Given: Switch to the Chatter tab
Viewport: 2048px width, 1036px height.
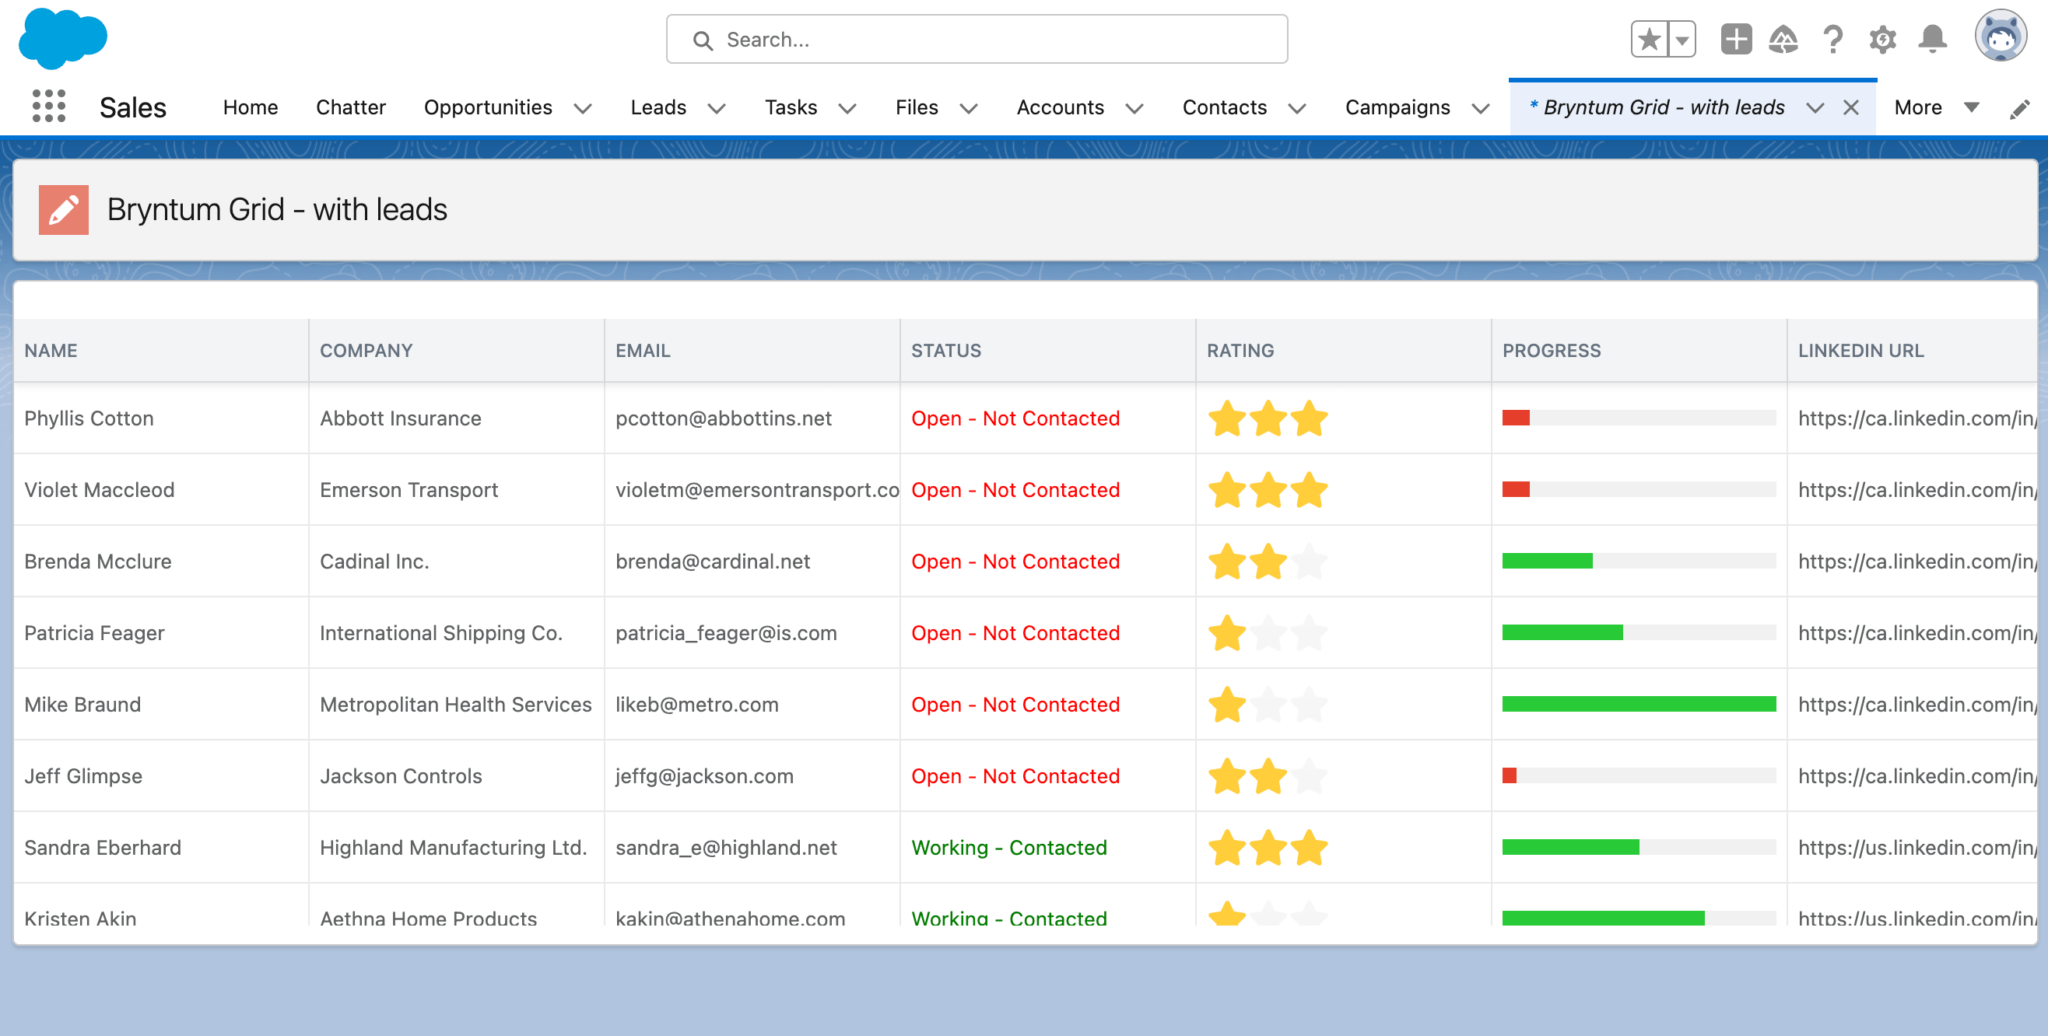Looking at the screenshot, I should 351,107.
